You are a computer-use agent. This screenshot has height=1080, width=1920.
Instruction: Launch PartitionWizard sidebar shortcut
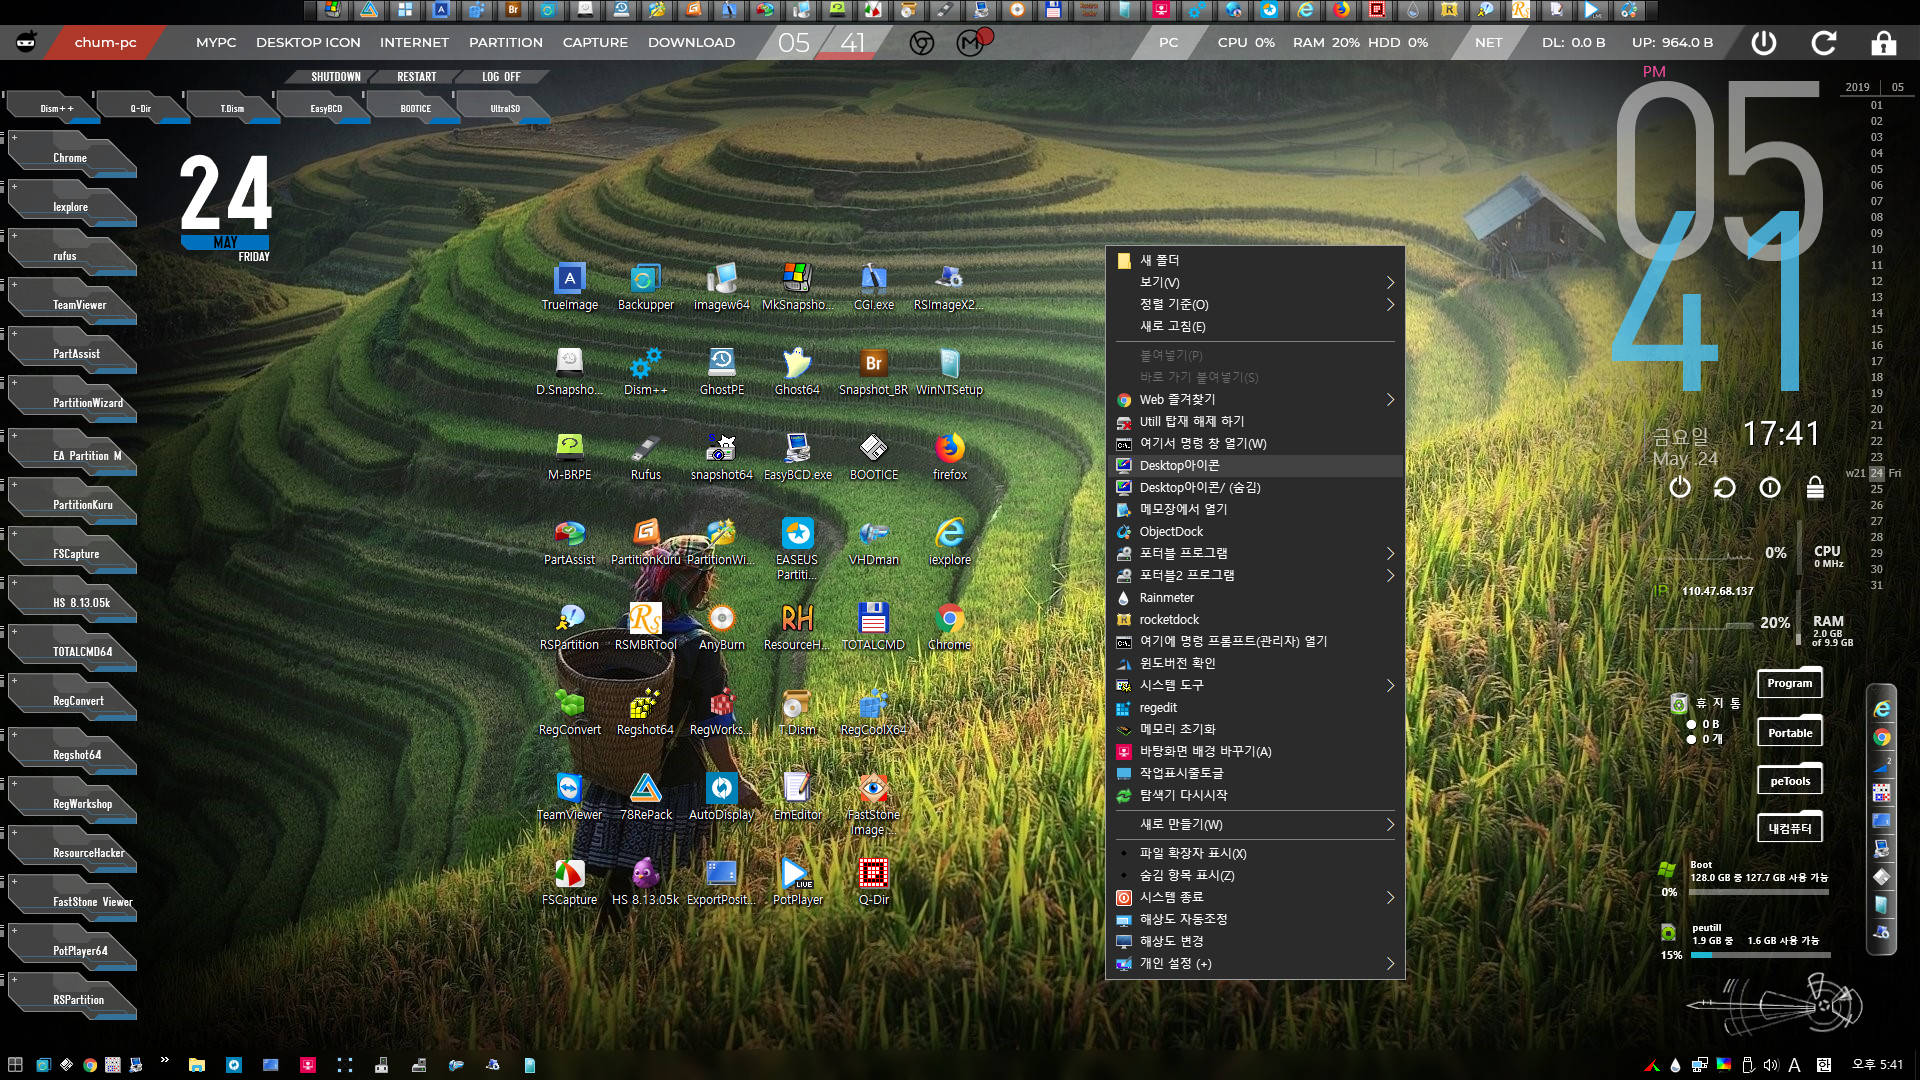coord(73,402)
